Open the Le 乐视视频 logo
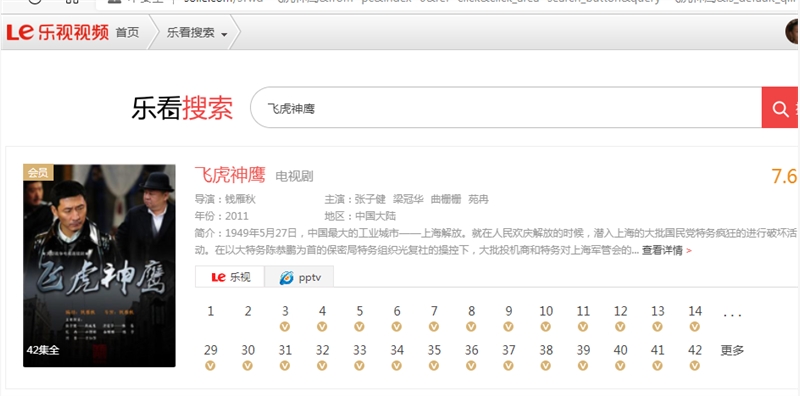The width and height of the screenshot is (800, 396). tap(58, 33)
